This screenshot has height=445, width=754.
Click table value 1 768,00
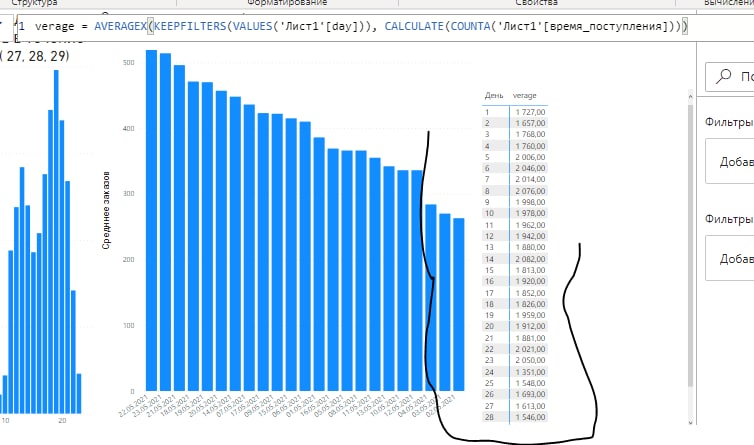click(x=530, y=134)
